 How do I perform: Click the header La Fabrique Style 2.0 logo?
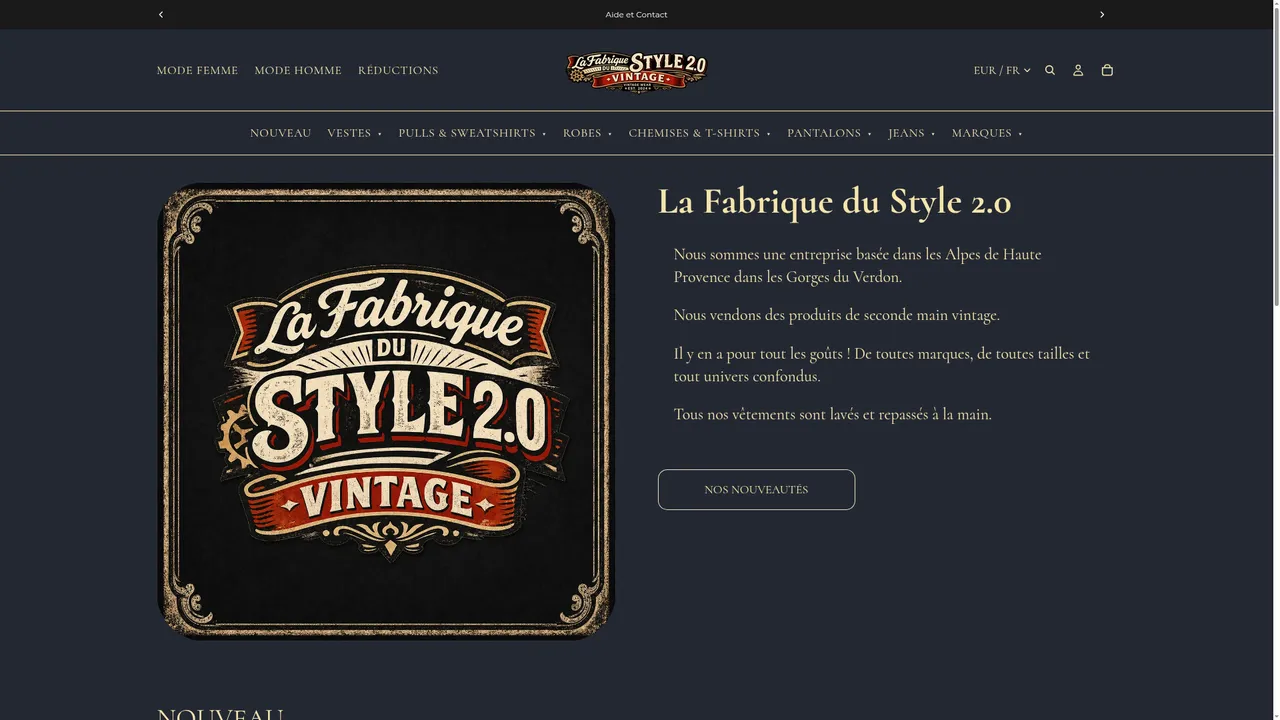click(637, 71)
